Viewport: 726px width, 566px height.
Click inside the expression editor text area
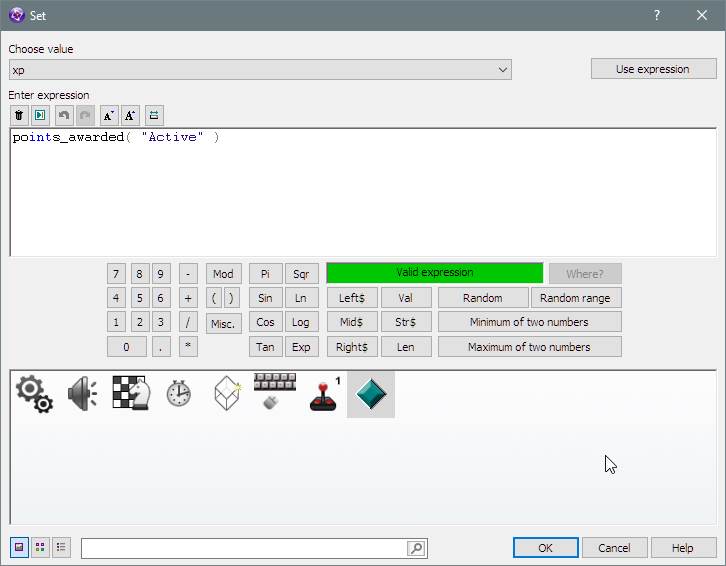pos(363,192)
